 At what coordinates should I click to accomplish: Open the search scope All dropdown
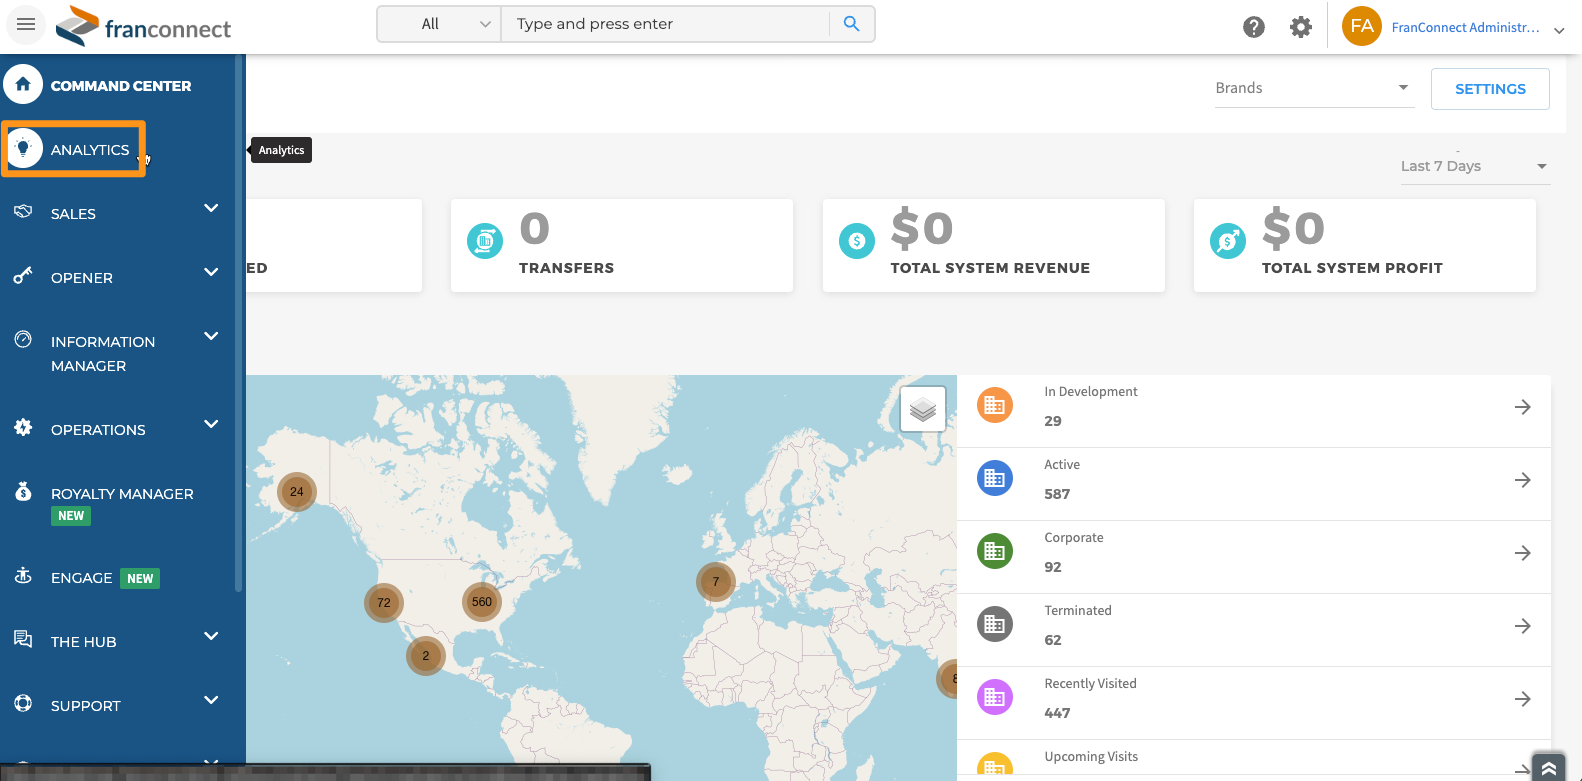click(x=439, y=24)
